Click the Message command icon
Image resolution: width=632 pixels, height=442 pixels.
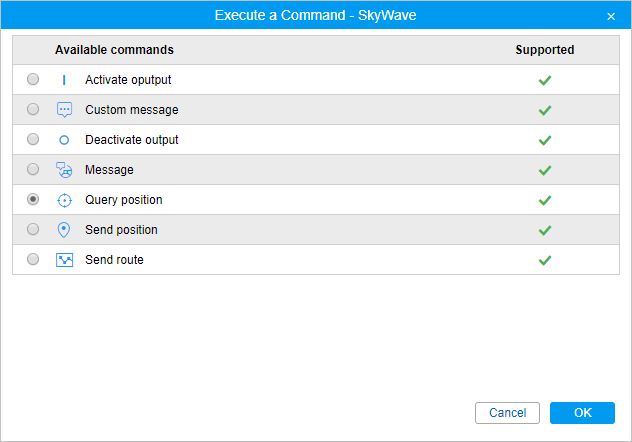click(x=64, y=170)
